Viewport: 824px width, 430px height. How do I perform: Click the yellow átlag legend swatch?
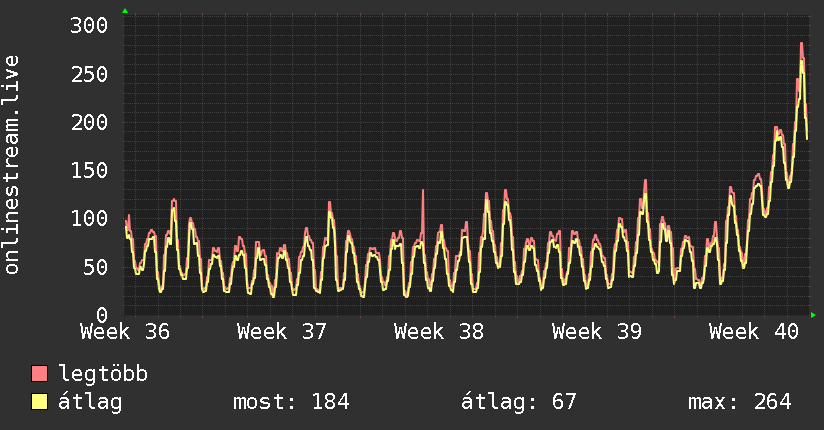pos(39,401)
